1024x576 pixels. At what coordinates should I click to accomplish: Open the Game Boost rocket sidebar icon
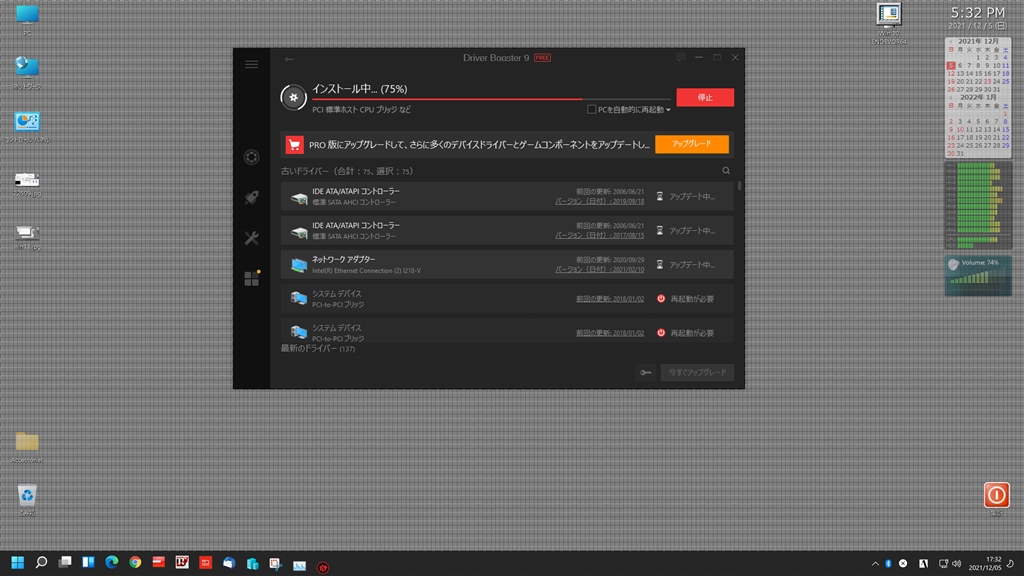click(x=251, y=197)
